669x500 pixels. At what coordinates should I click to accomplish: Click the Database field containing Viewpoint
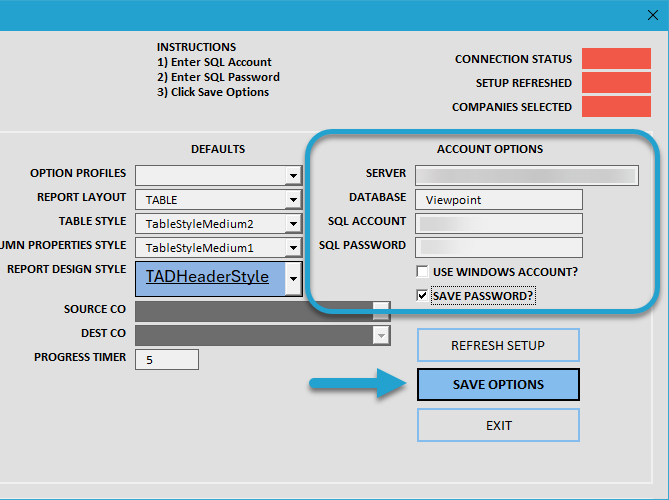click(498, 199)
